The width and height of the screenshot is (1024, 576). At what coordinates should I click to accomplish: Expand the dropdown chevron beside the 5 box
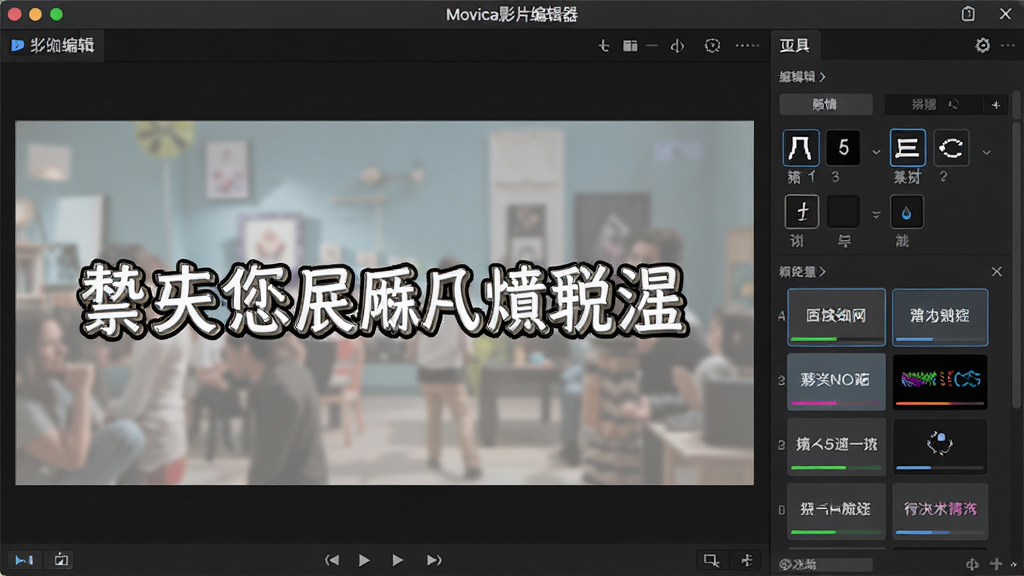[x=876, y=152]
